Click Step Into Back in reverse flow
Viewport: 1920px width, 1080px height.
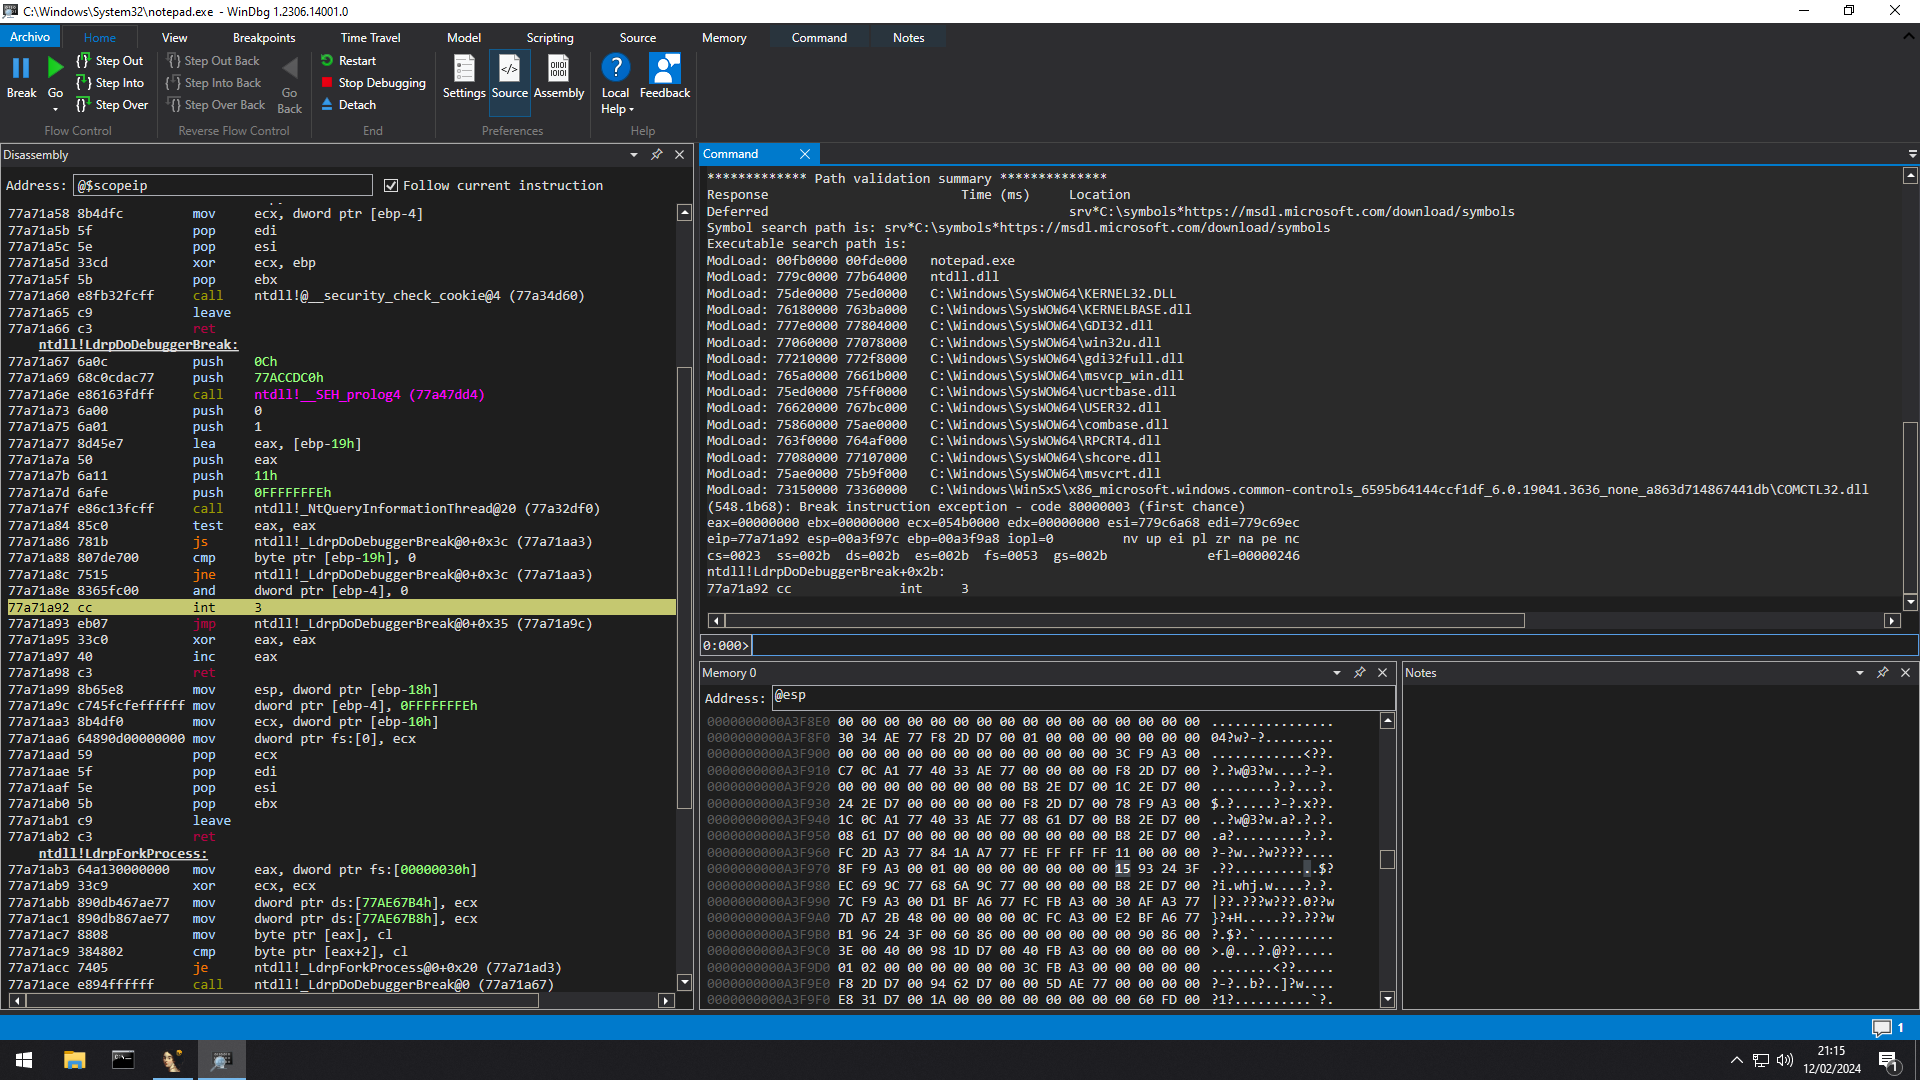point(214,83)
